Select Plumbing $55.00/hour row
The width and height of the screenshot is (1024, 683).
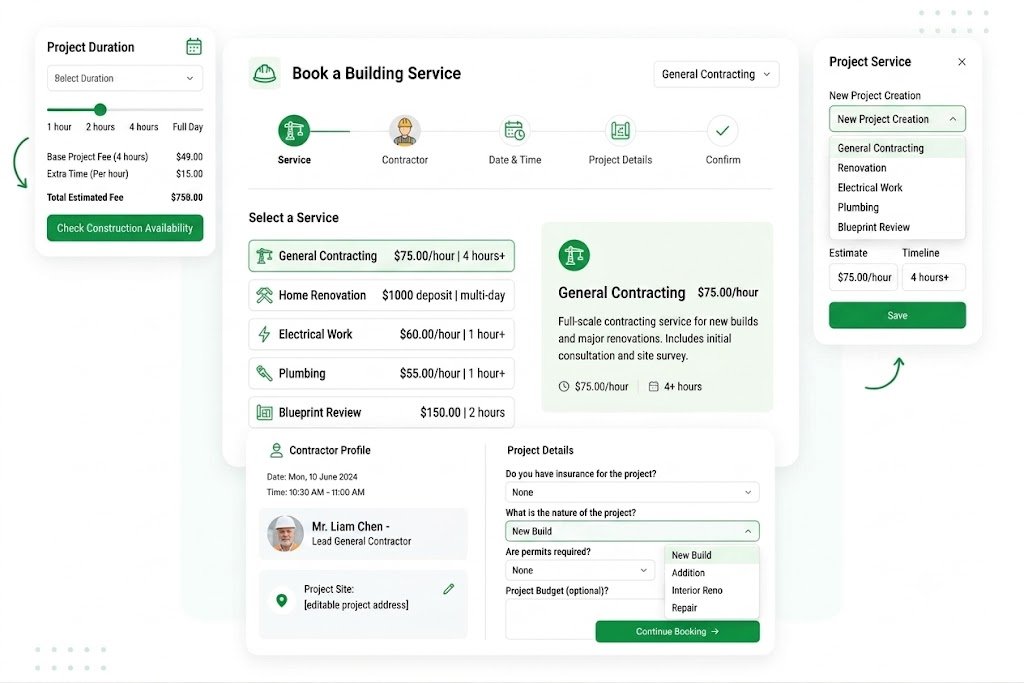pyautogui.click(x=381, y=373)
